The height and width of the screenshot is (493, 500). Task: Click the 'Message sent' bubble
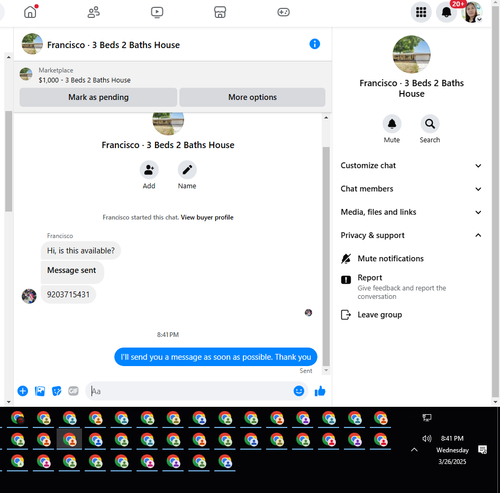click(72, 272)
